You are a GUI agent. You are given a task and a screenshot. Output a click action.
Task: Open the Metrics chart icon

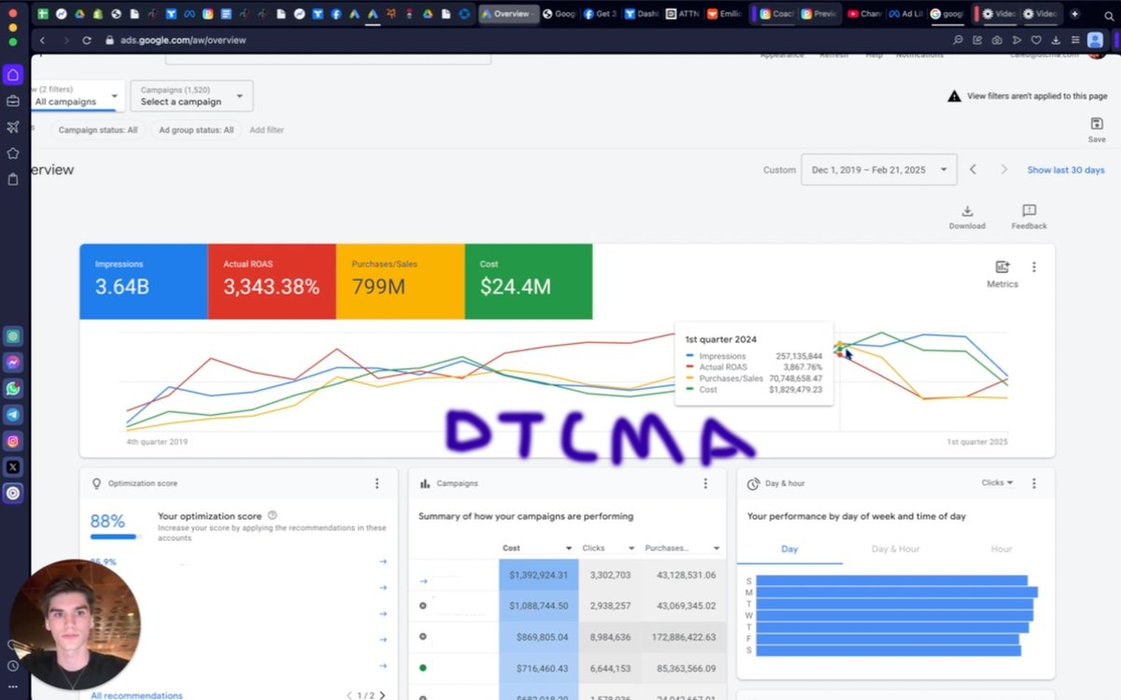point(1002,268)
